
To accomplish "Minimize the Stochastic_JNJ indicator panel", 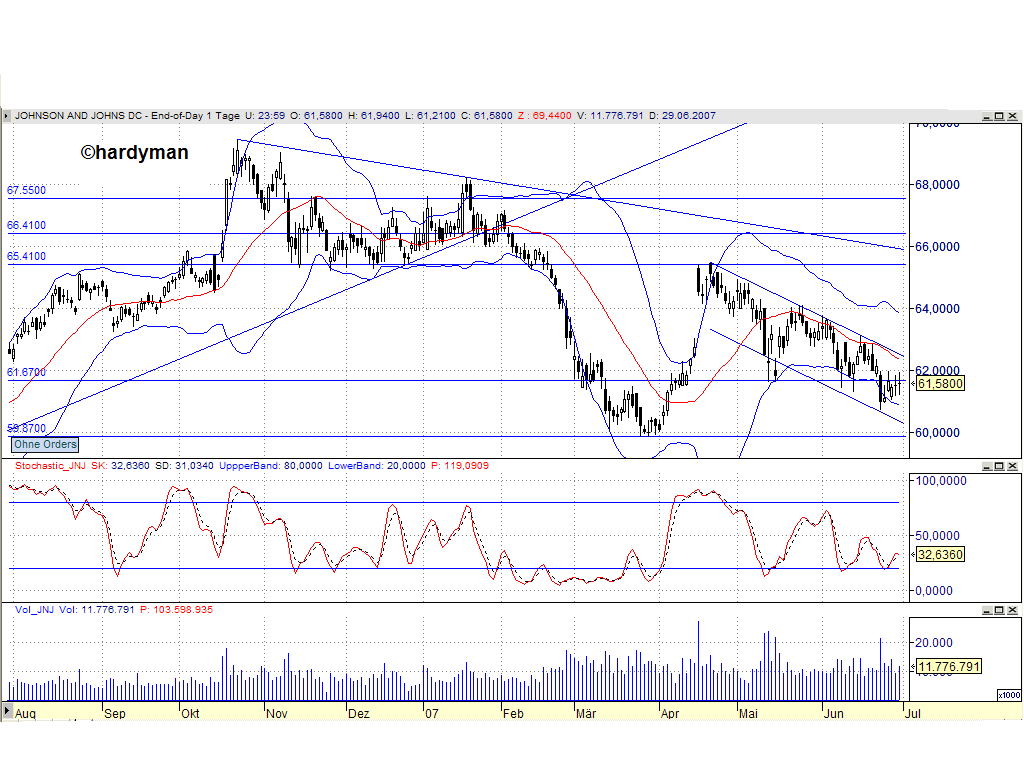I will (x=986, y=465).
